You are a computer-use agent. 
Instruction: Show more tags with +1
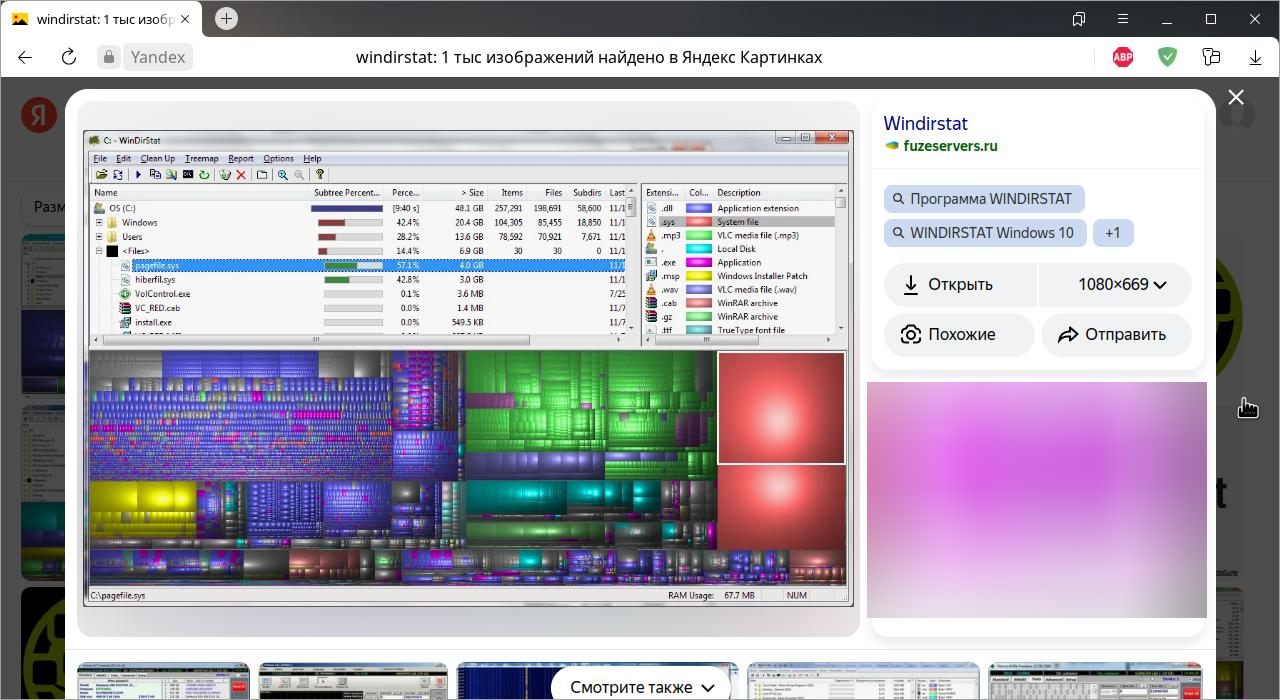coord(1113,233)
